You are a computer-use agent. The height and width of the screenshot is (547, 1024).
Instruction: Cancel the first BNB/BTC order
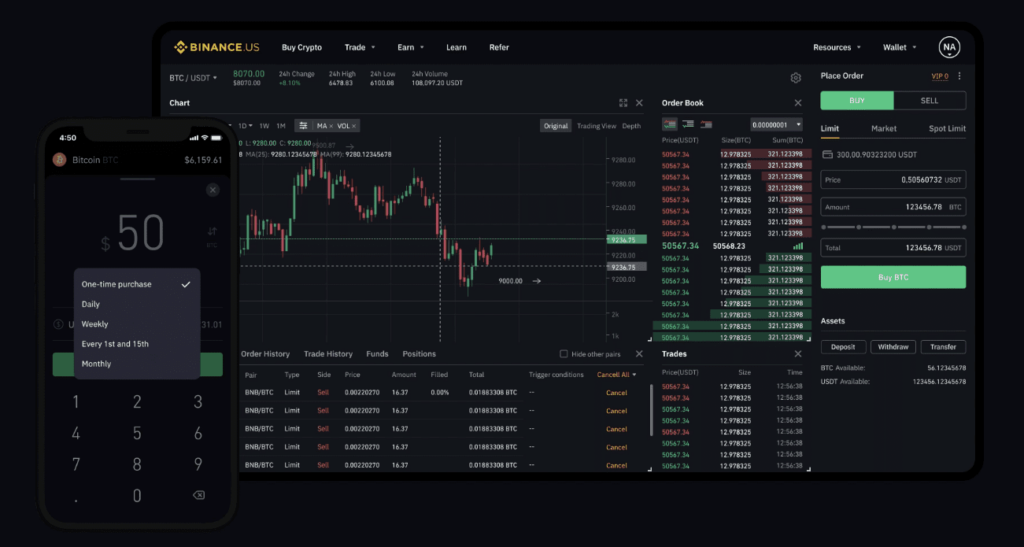click(x=616, y=393)
